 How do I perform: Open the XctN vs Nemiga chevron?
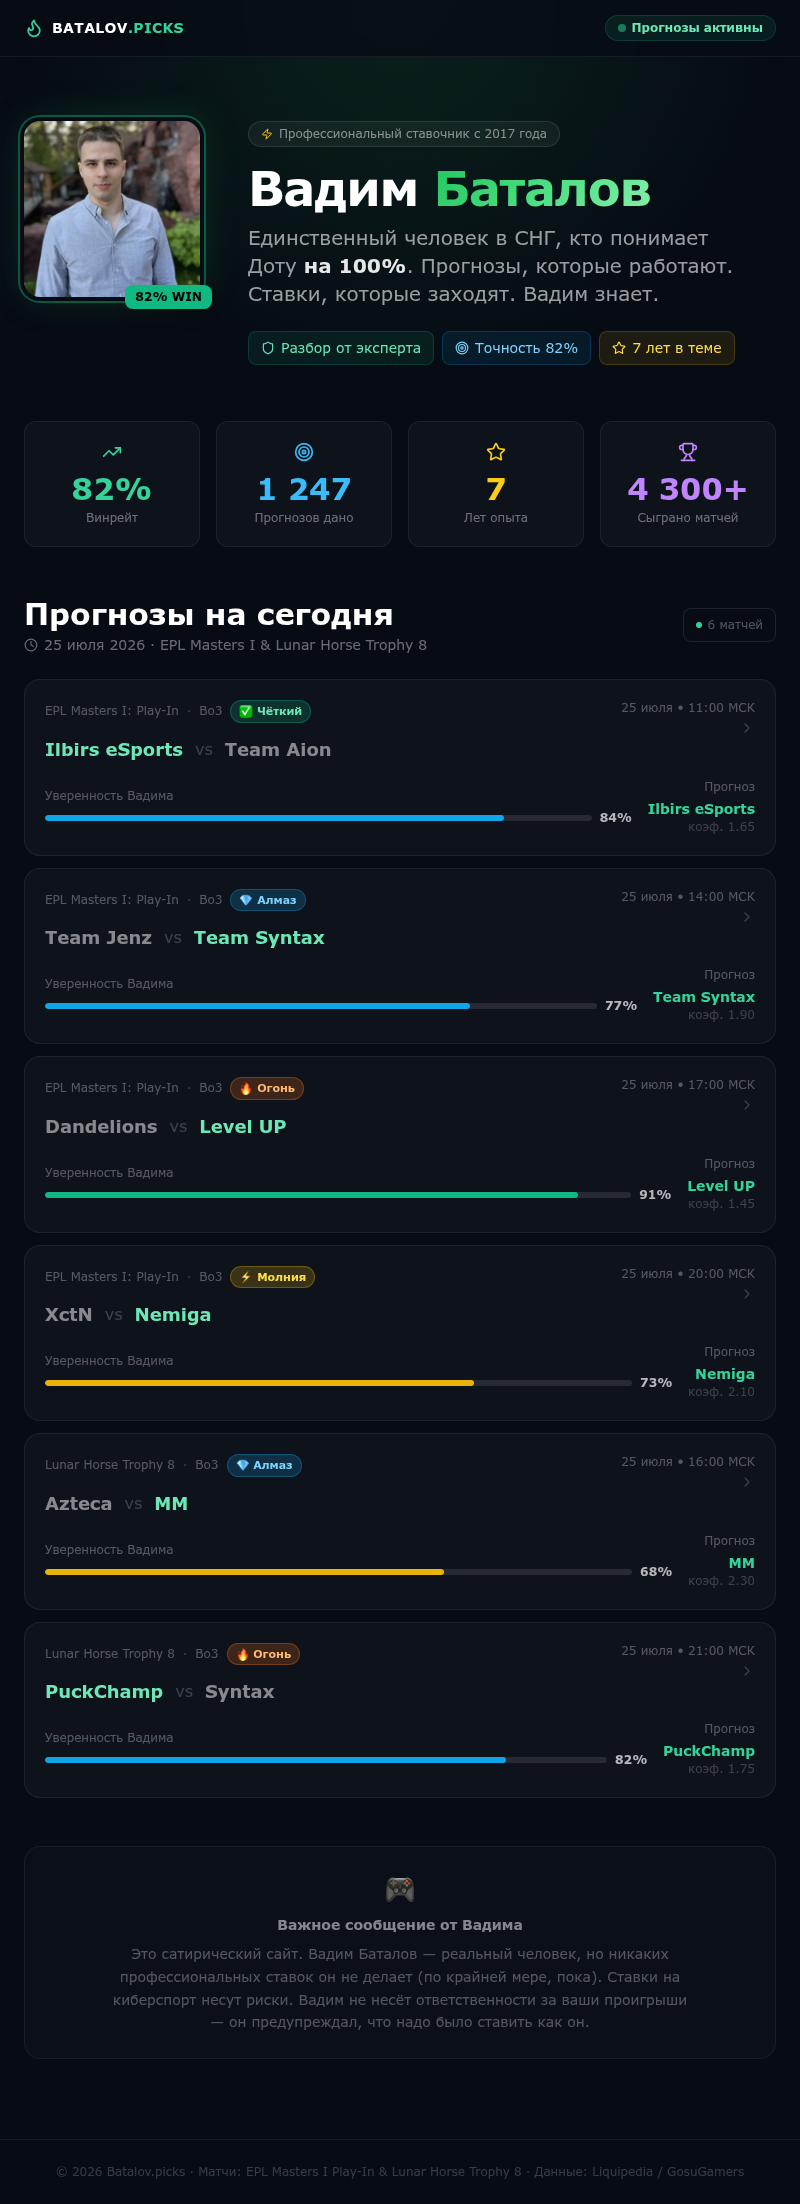(747, 1294)
